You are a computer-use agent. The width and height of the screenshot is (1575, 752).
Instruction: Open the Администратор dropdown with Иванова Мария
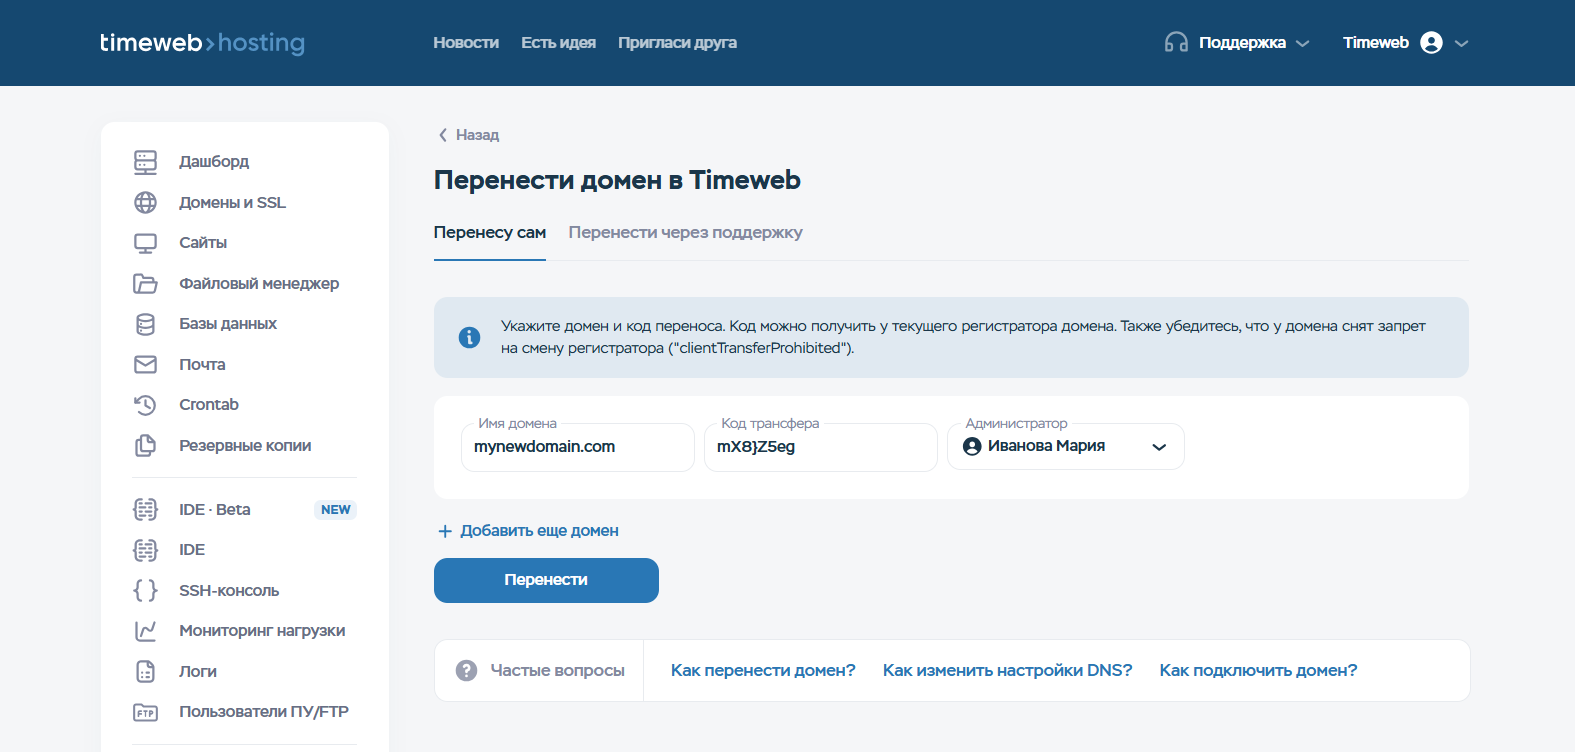[1066, 447]
